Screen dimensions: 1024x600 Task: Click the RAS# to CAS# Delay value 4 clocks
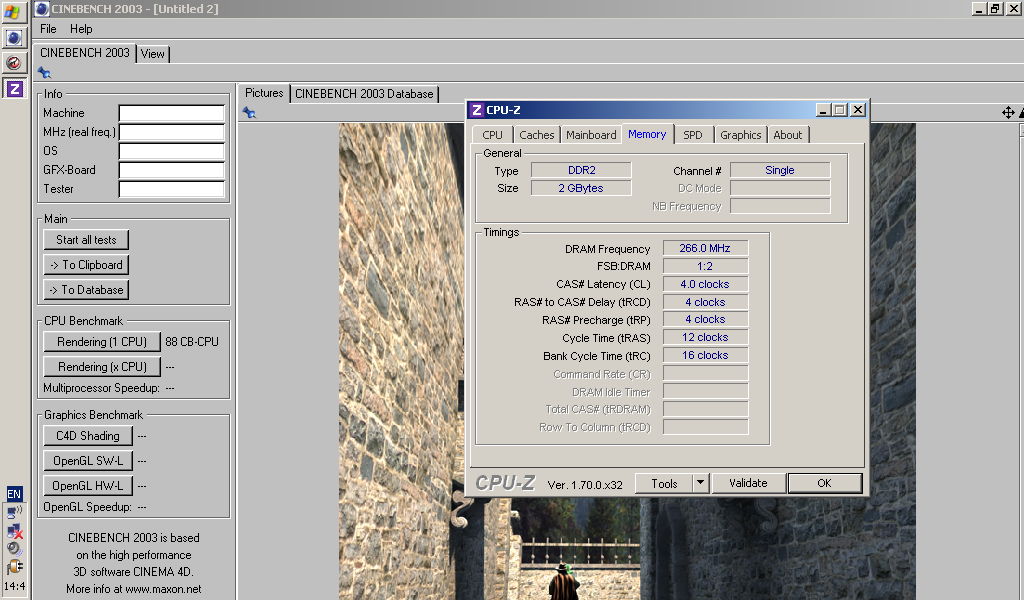point(705,302)
